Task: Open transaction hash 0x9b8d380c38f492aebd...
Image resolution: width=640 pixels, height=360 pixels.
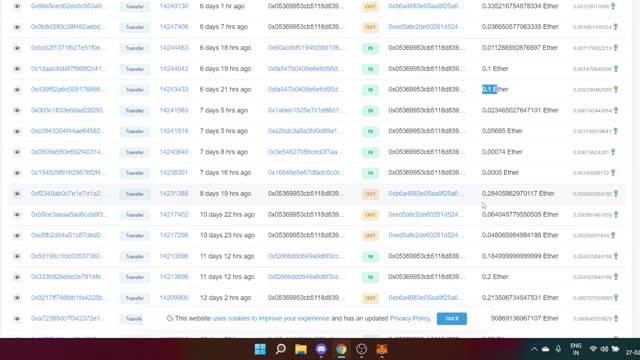Action: 68,27
